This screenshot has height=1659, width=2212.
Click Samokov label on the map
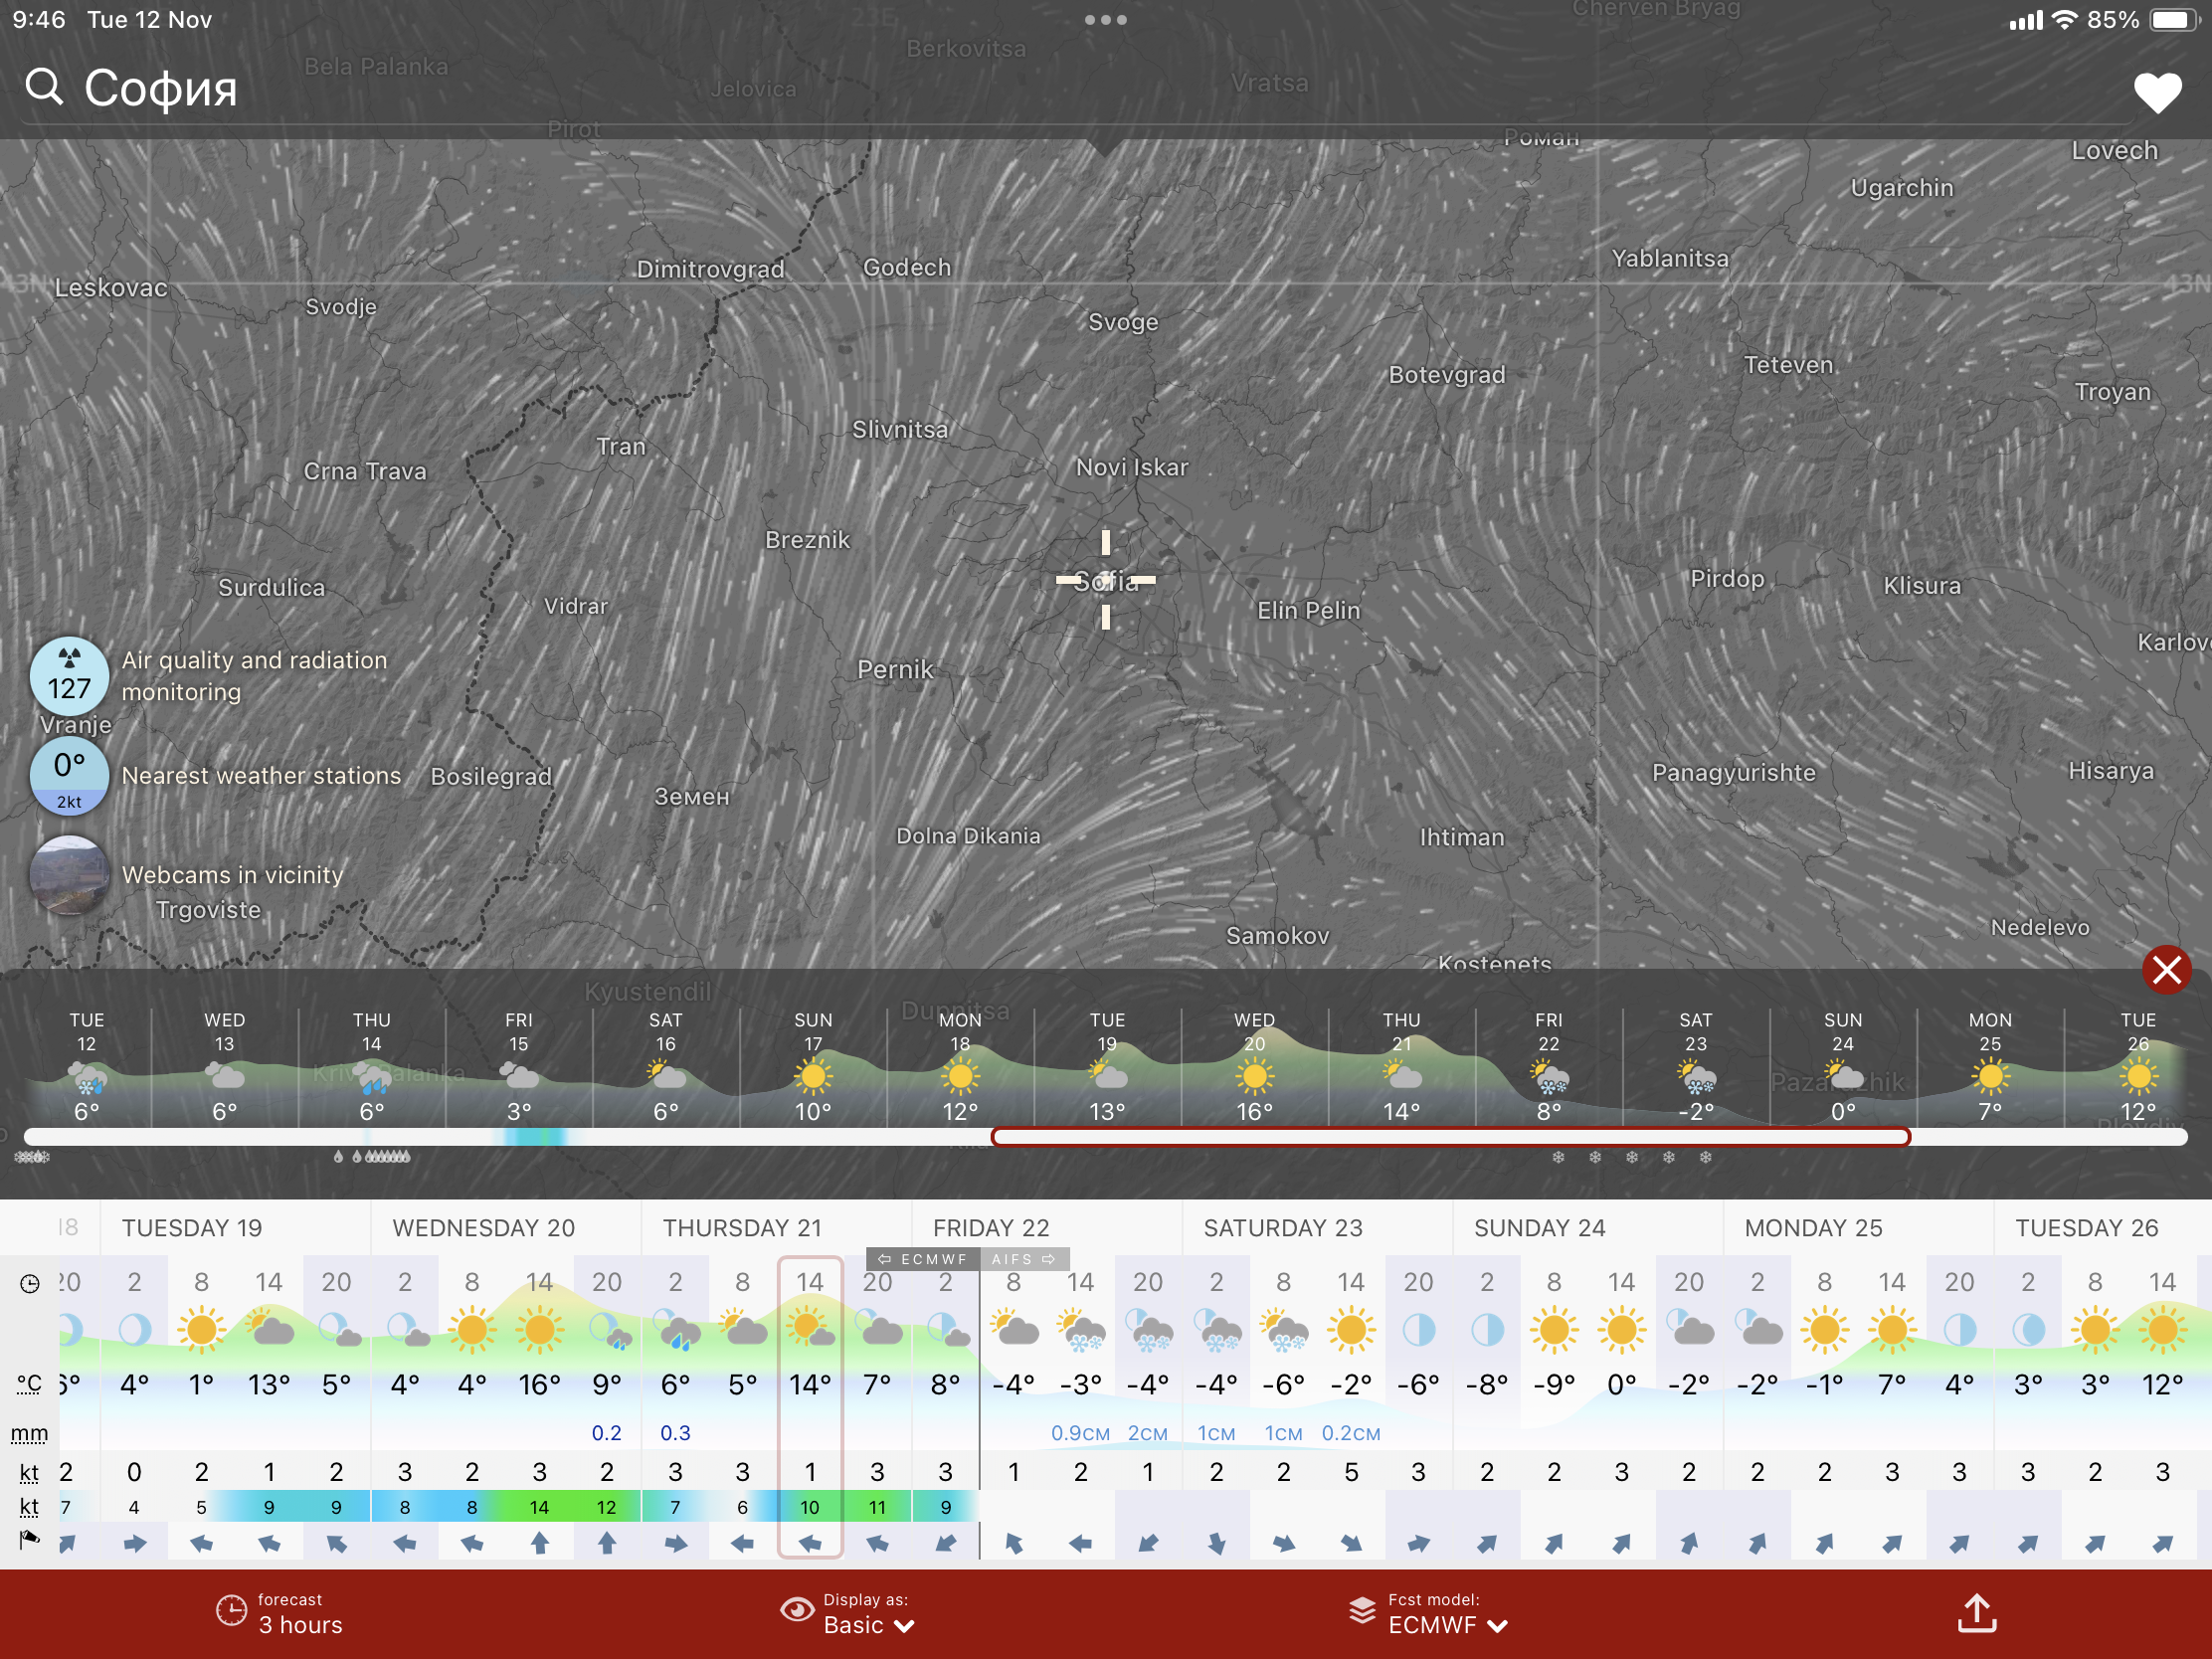1277,936
